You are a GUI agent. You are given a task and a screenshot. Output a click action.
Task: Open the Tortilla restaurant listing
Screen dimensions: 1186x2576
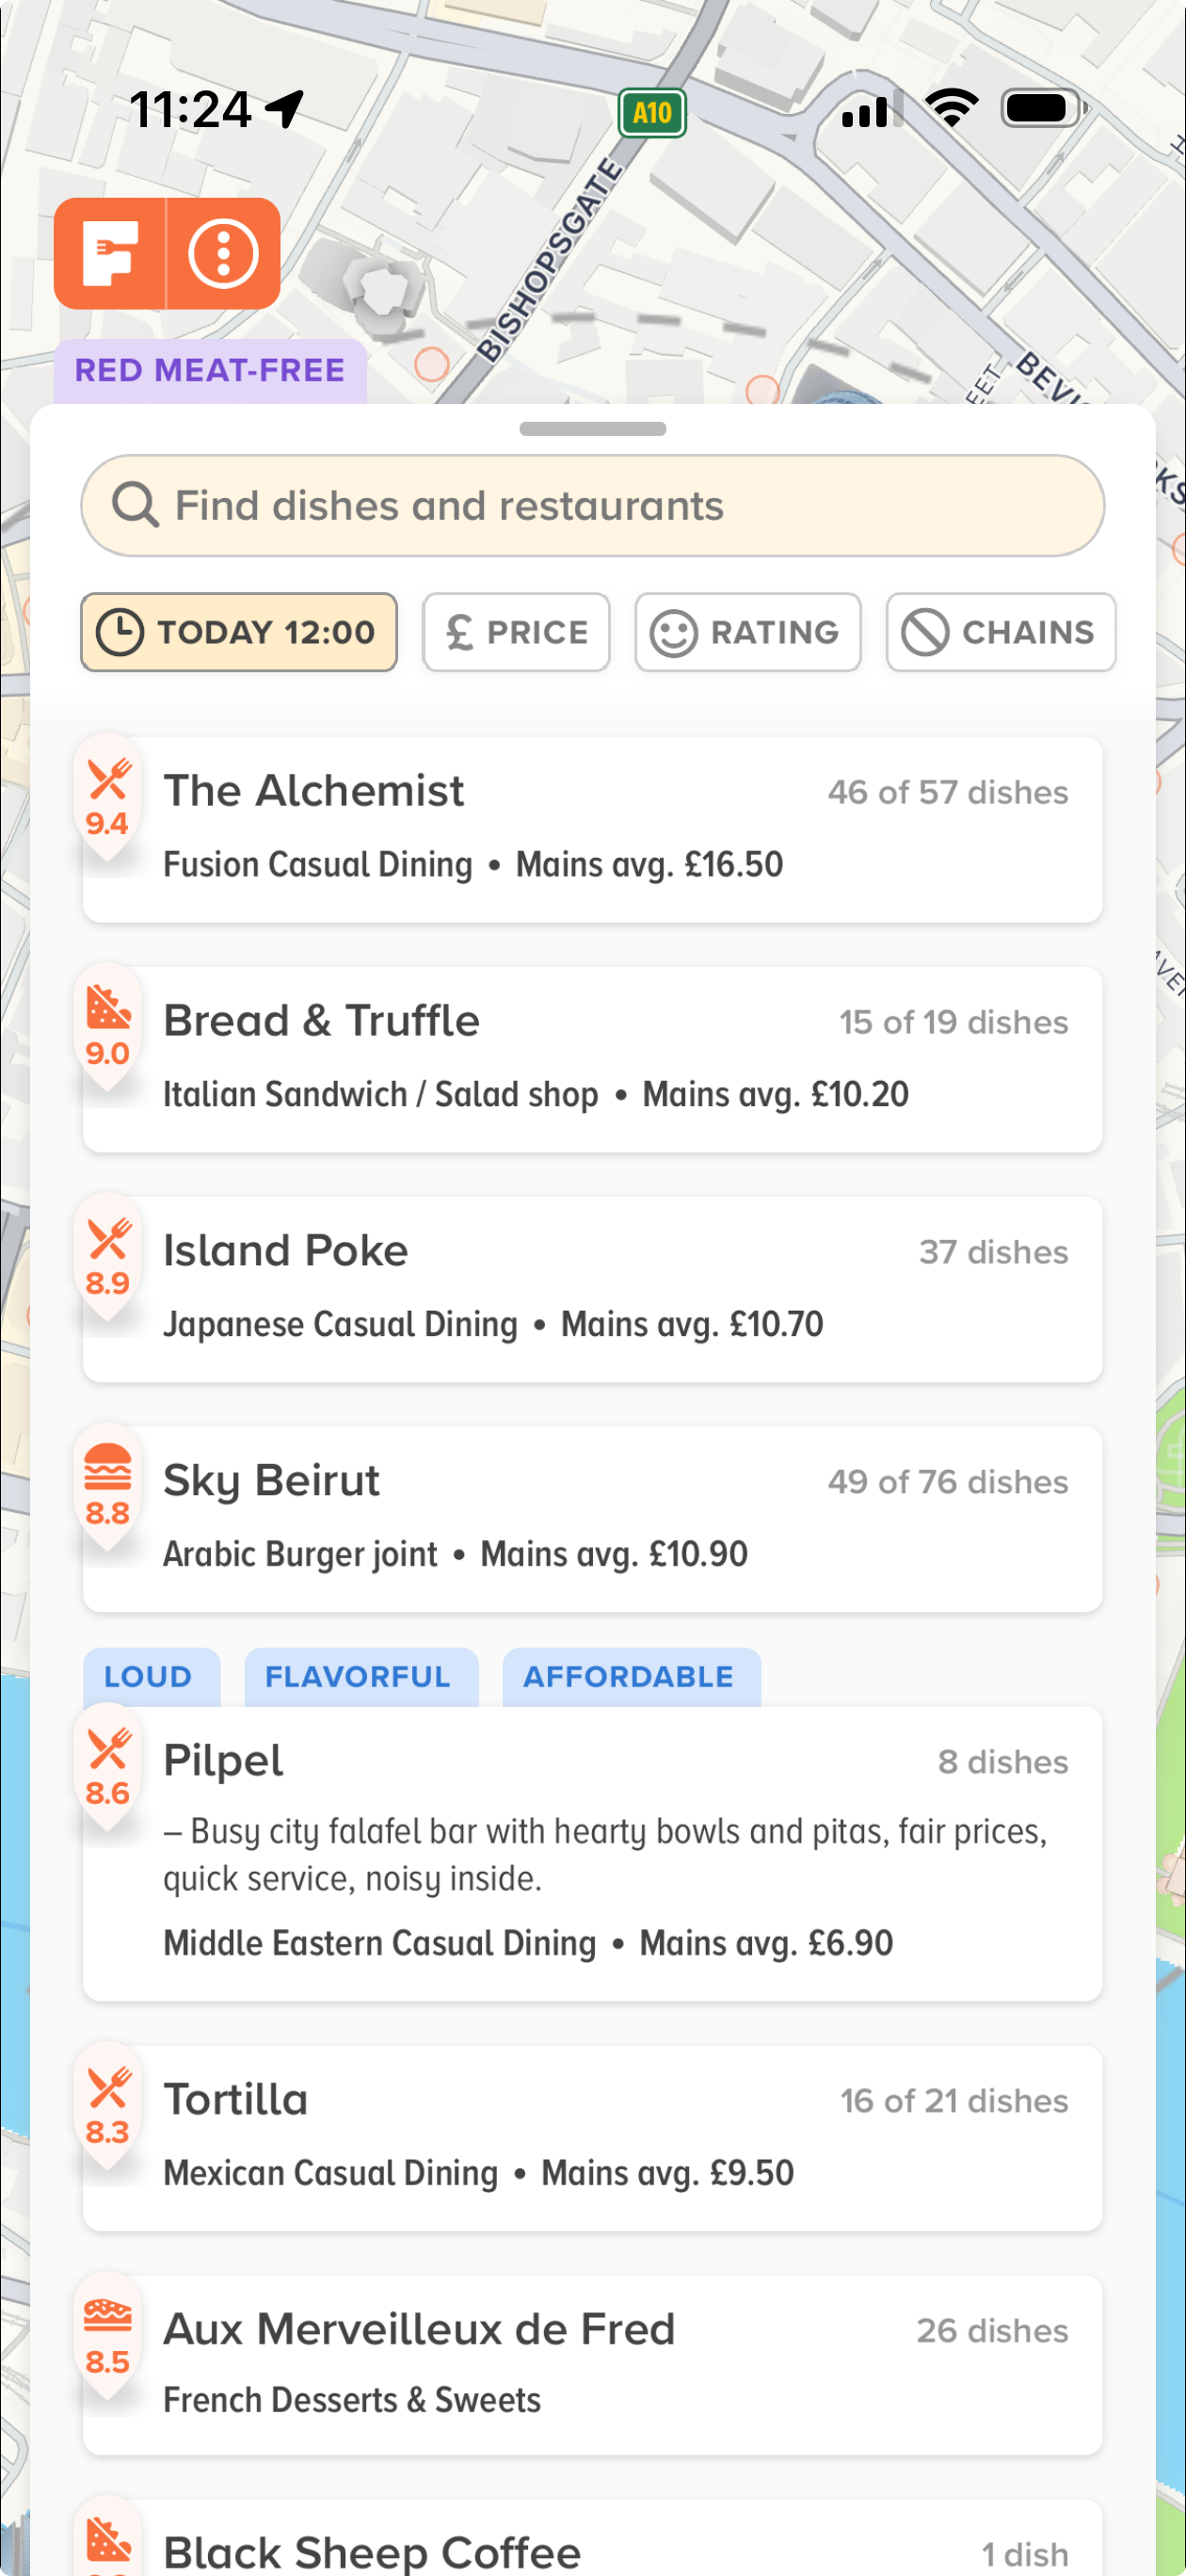[592, 2136]
